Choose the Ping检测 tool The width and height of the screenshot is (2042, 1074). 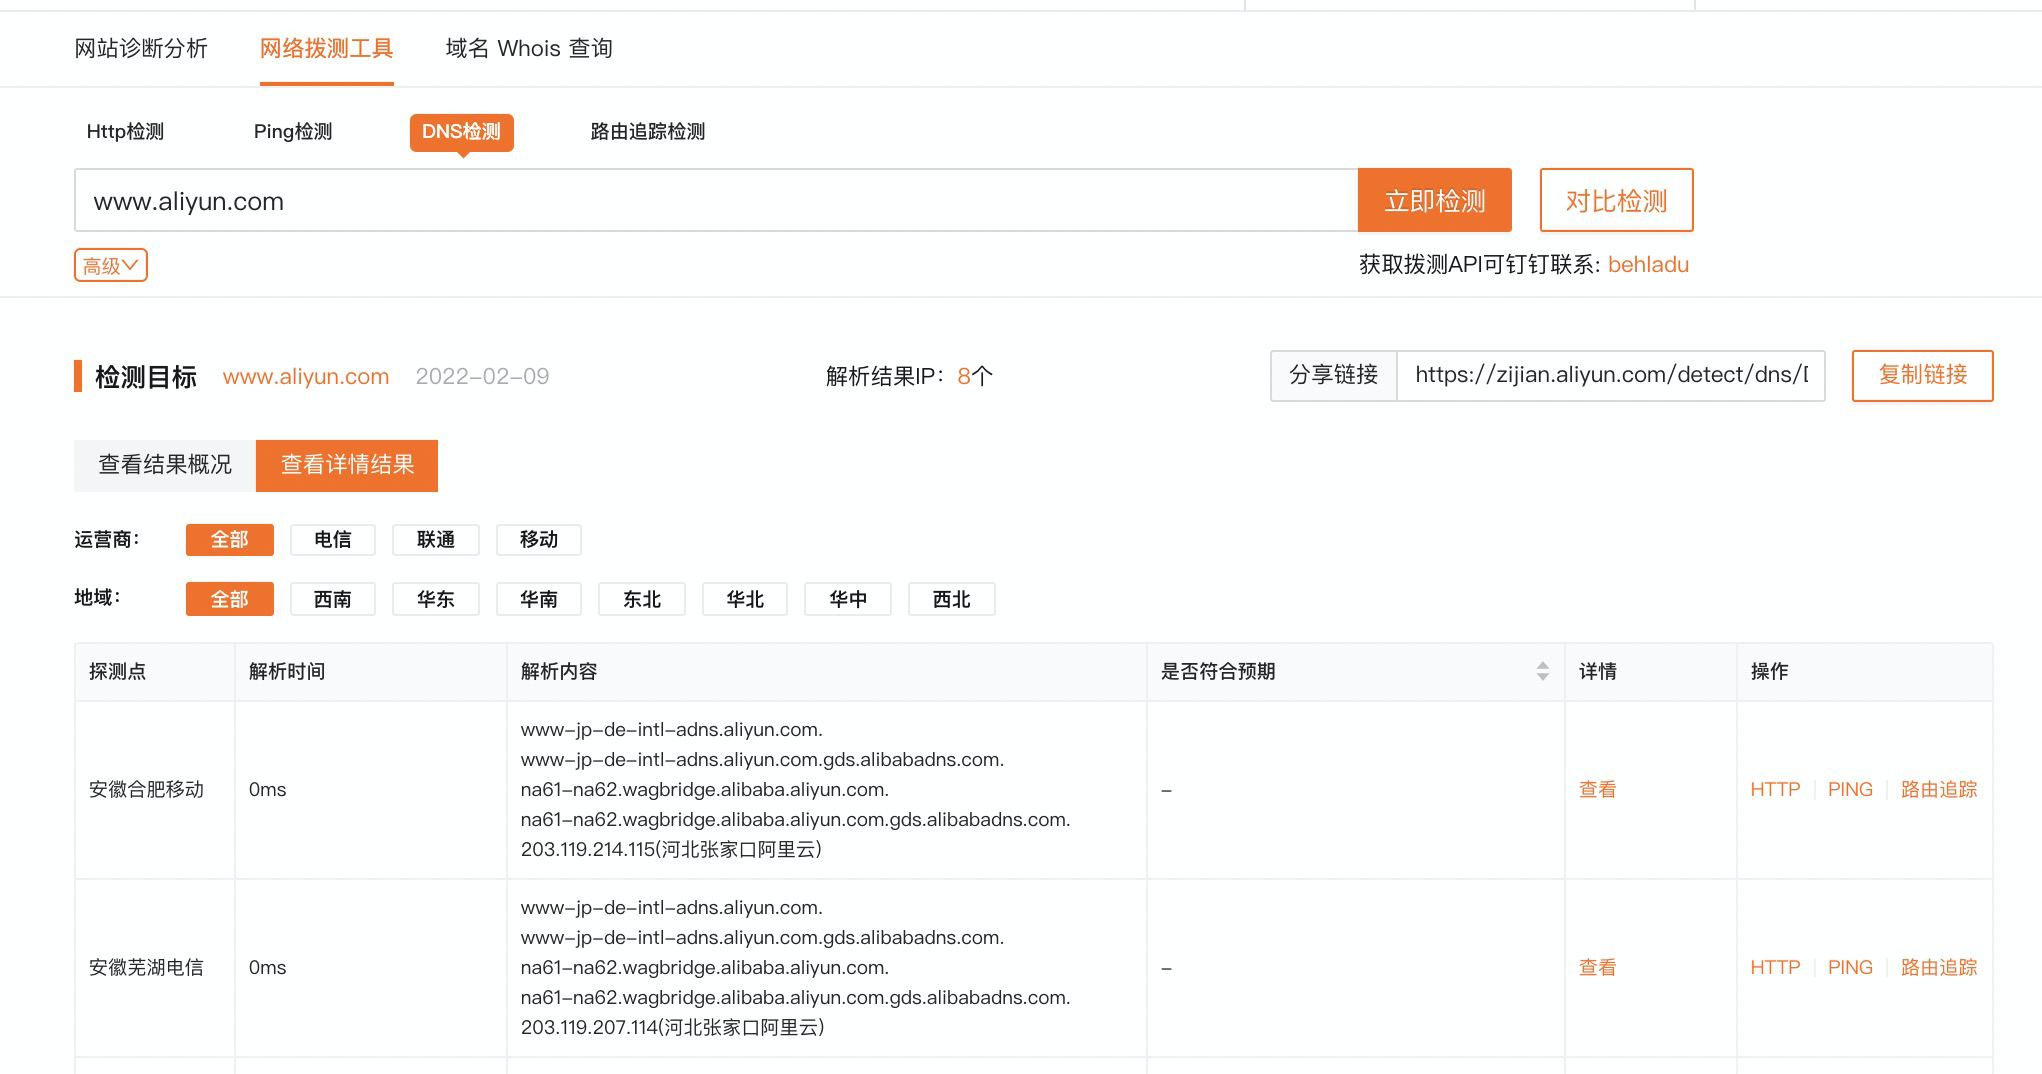pos(293,131)
